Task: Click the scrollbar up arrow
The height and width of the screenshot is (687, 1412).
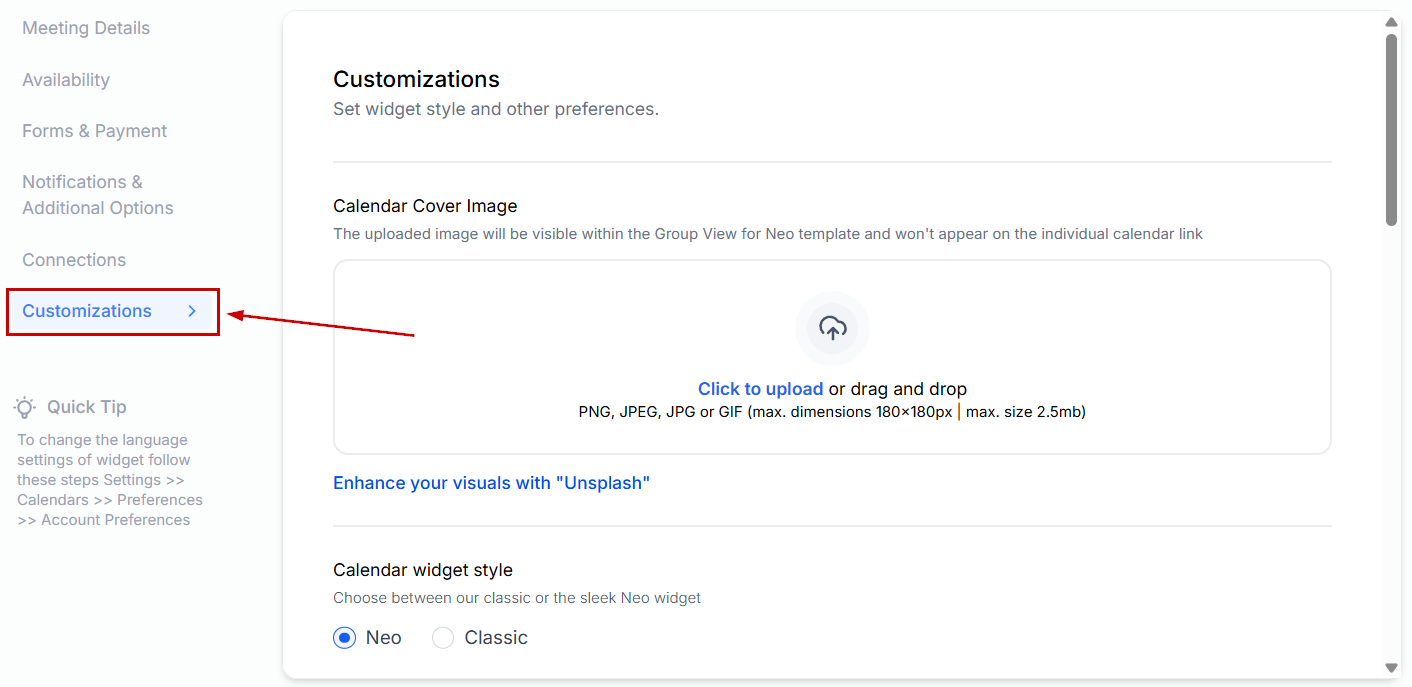Action: 1391,22
